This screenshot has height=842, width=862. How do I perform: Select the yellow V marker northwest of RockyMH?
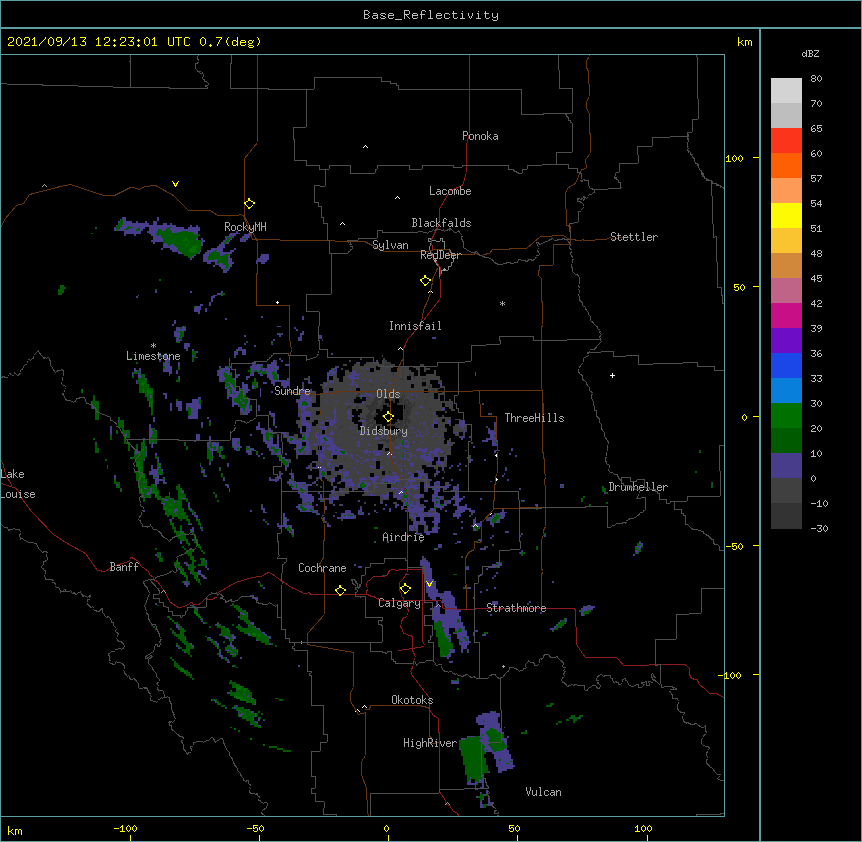[175, 184]
